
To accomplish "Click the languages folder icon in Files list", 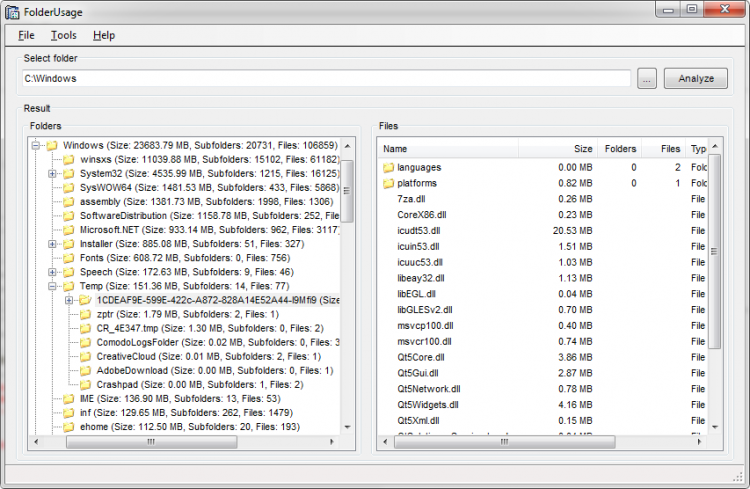I will [388, 167].
